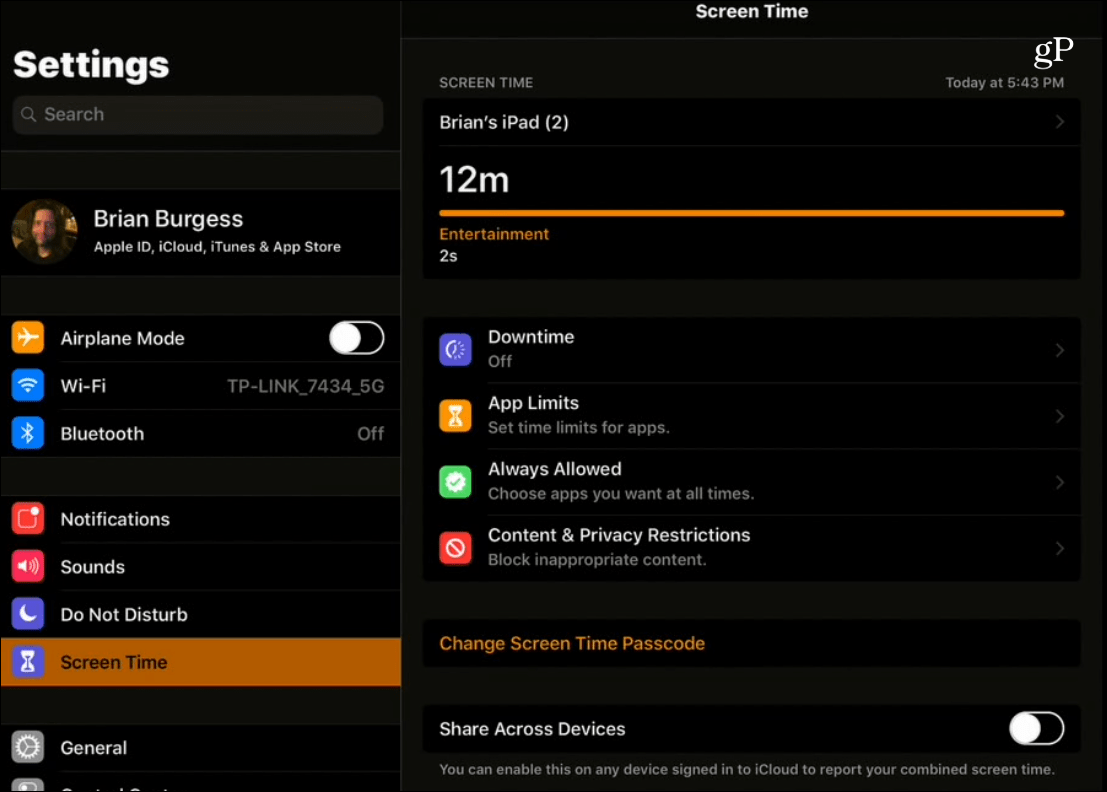Viewport: 1107px width, 792px height.
Task: Click the search magnifier icon
Action: [28, 114]
